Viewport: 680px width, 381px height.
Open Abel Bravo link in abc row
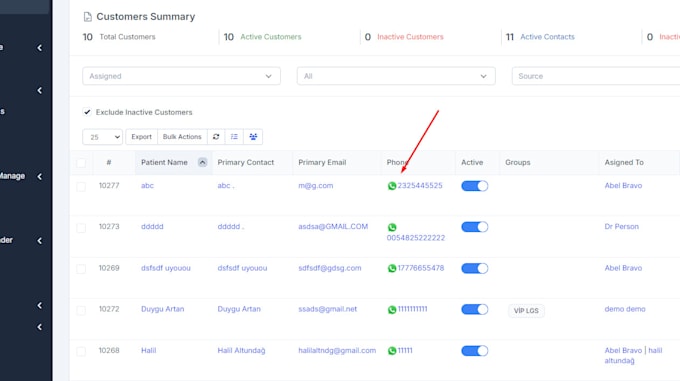[x=623, y=186]
